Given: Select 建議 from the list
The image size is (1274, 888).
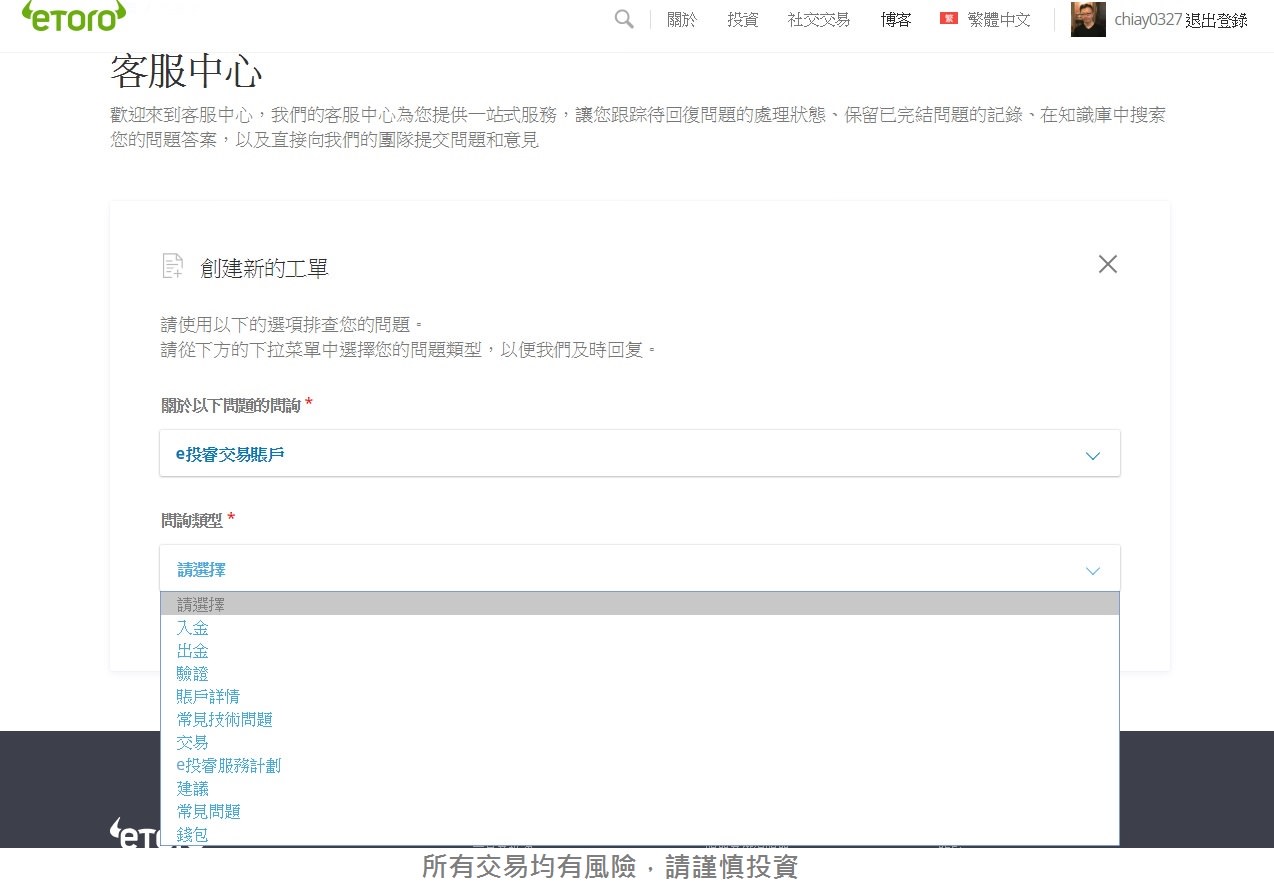Looking at the screenshot, I should (640, 788).
